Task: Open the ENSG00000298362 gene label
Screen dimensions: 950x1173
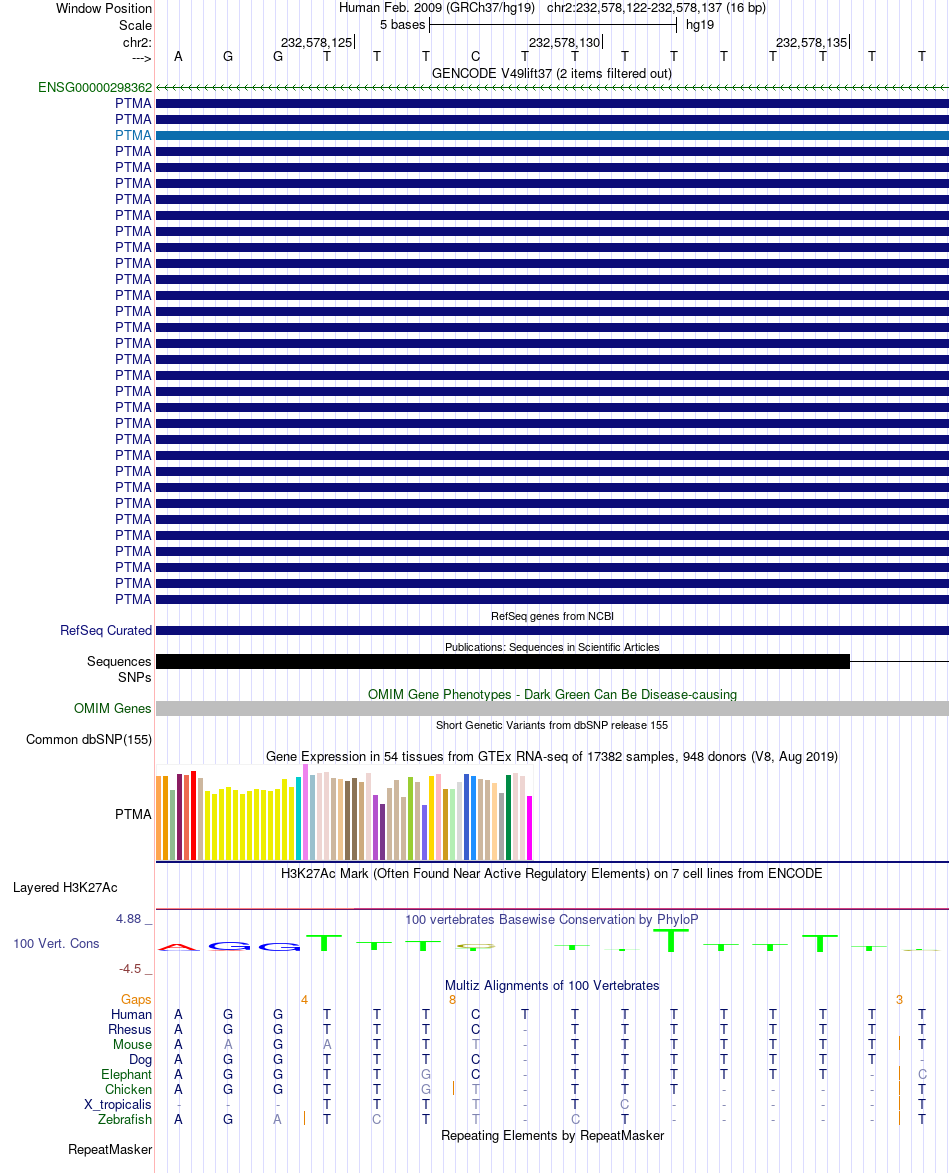Action: click(x=95, y=88)
